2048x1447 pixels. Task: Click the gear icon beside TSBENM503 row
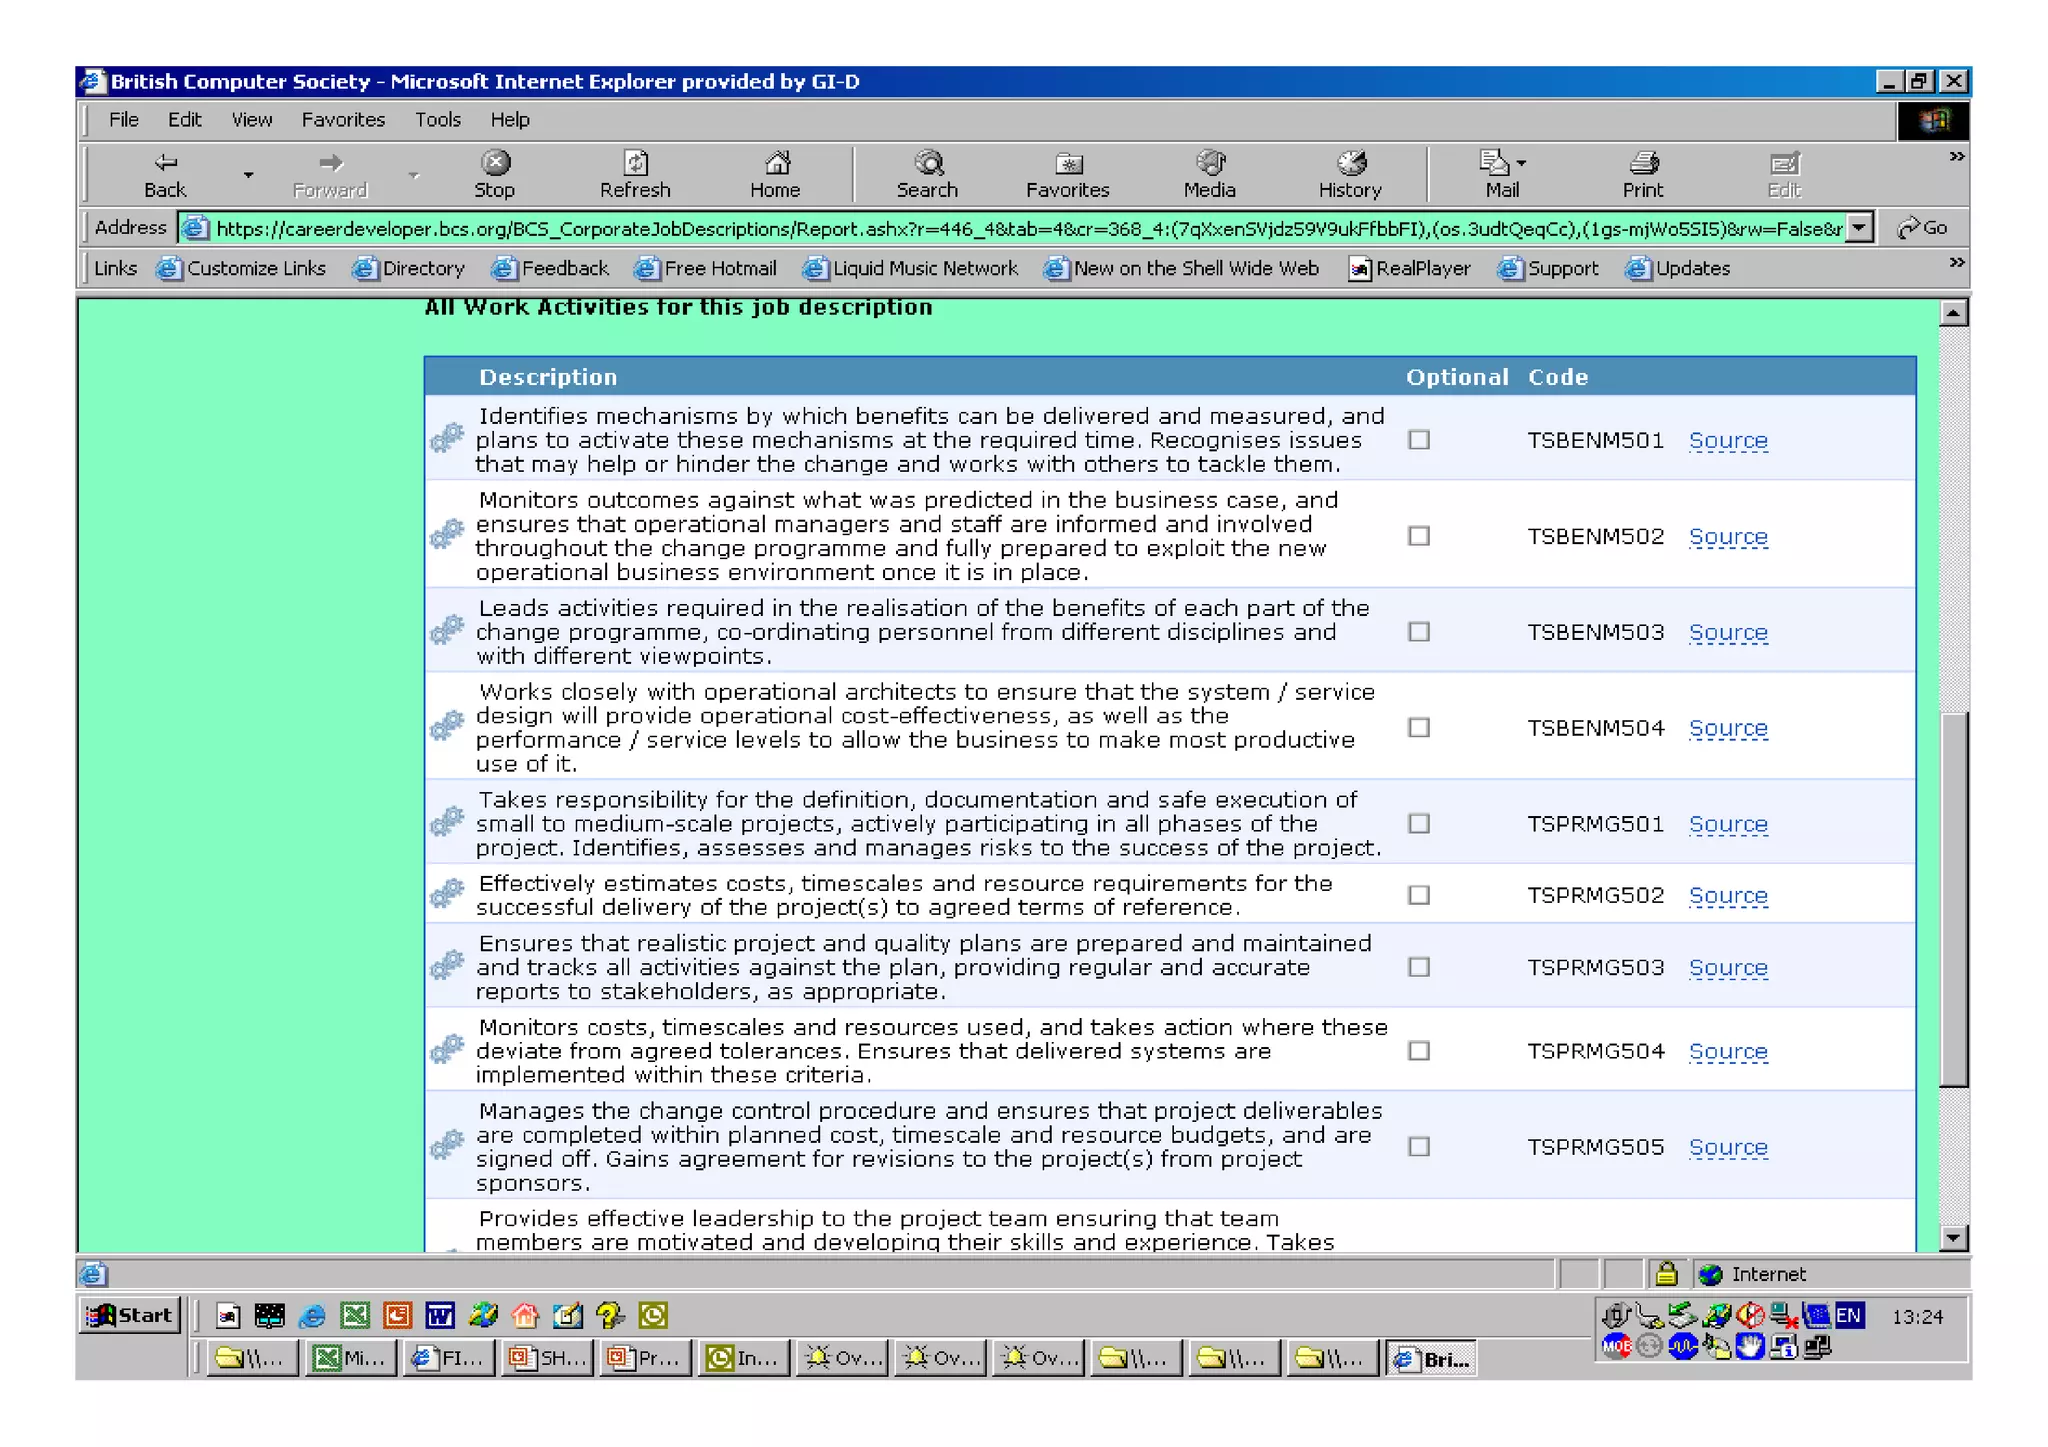click(x=447, y=631)
